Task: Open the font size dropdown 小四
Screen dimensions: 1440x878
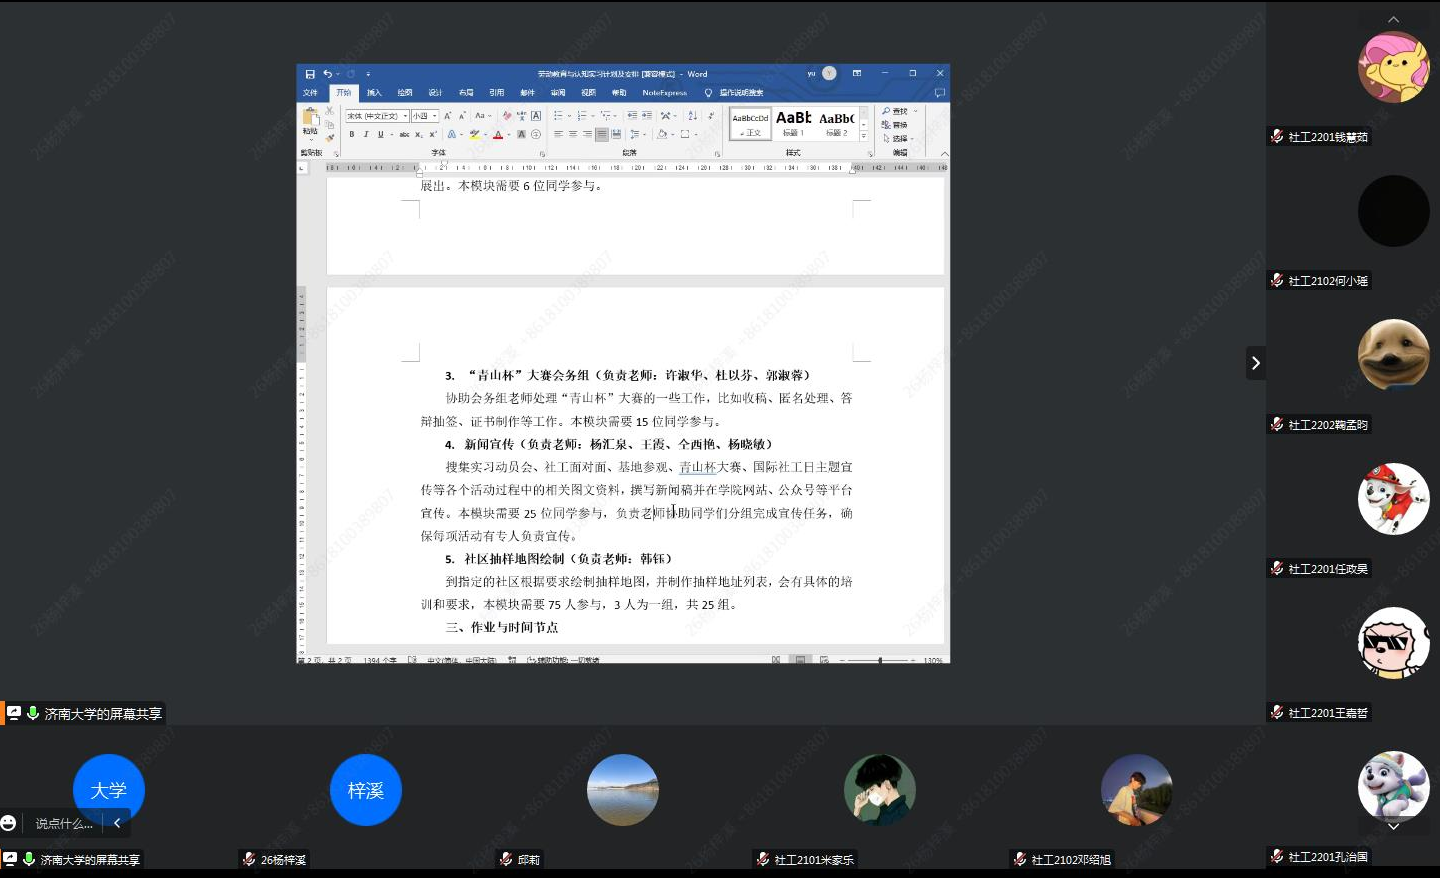Action: [x=424, y=116]
